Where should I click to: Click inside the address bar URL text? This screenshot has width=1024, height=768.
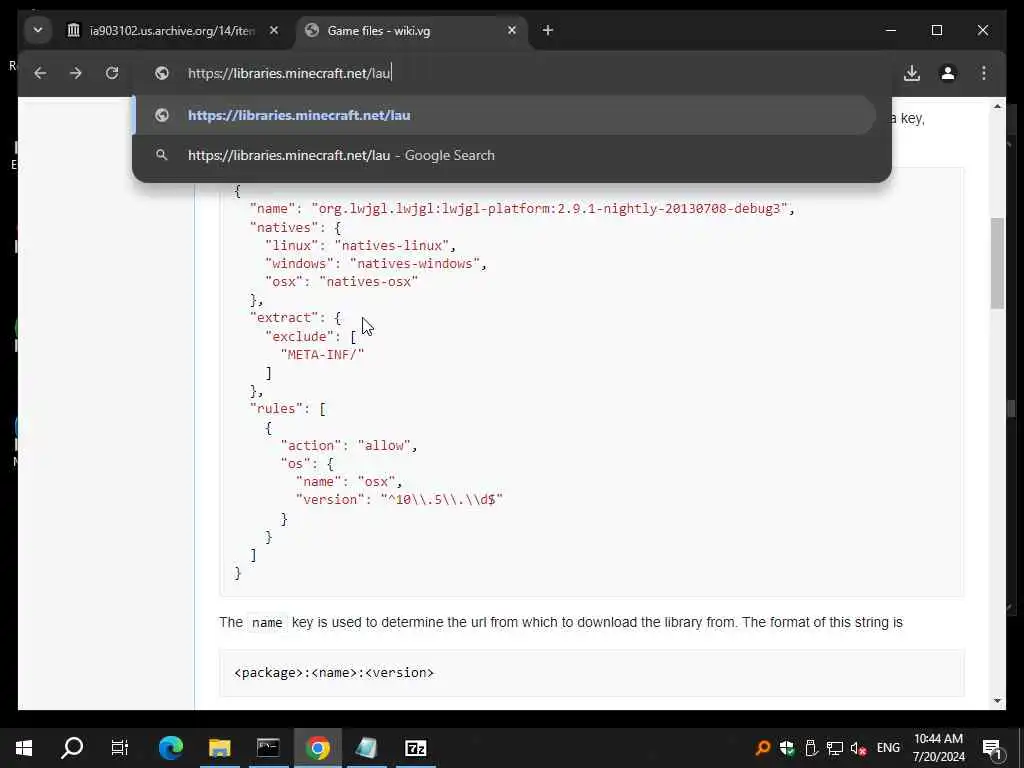pos(289,73)
